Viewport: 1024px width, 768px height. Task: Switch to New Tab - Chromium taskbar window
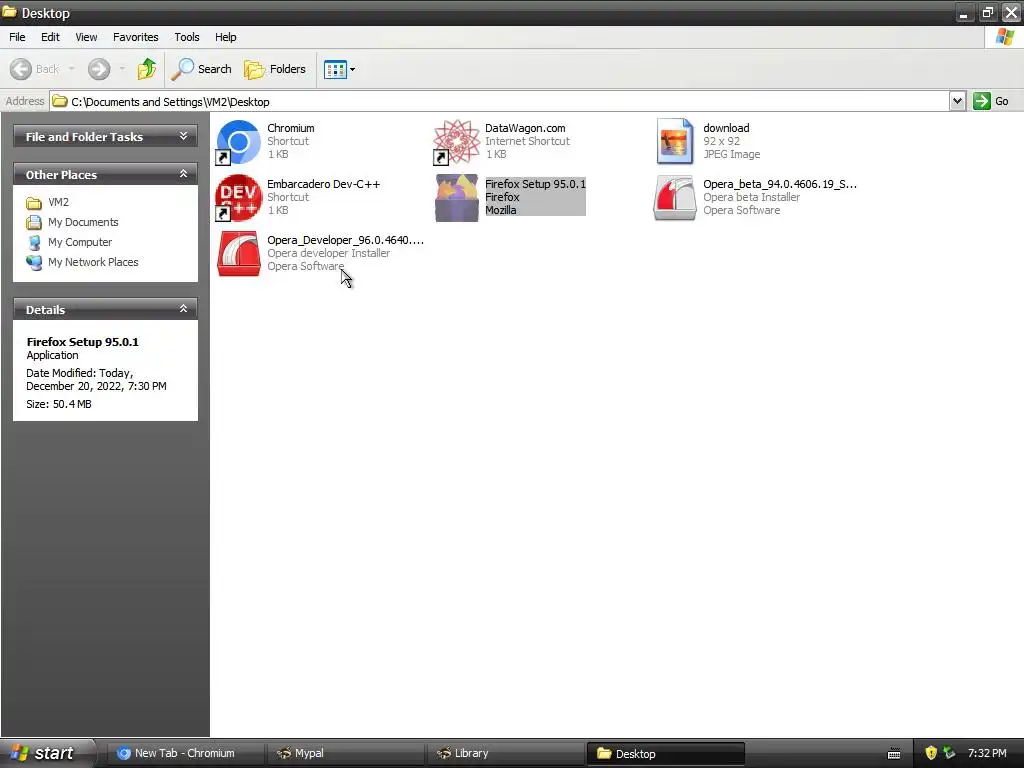tap(184, 754)
